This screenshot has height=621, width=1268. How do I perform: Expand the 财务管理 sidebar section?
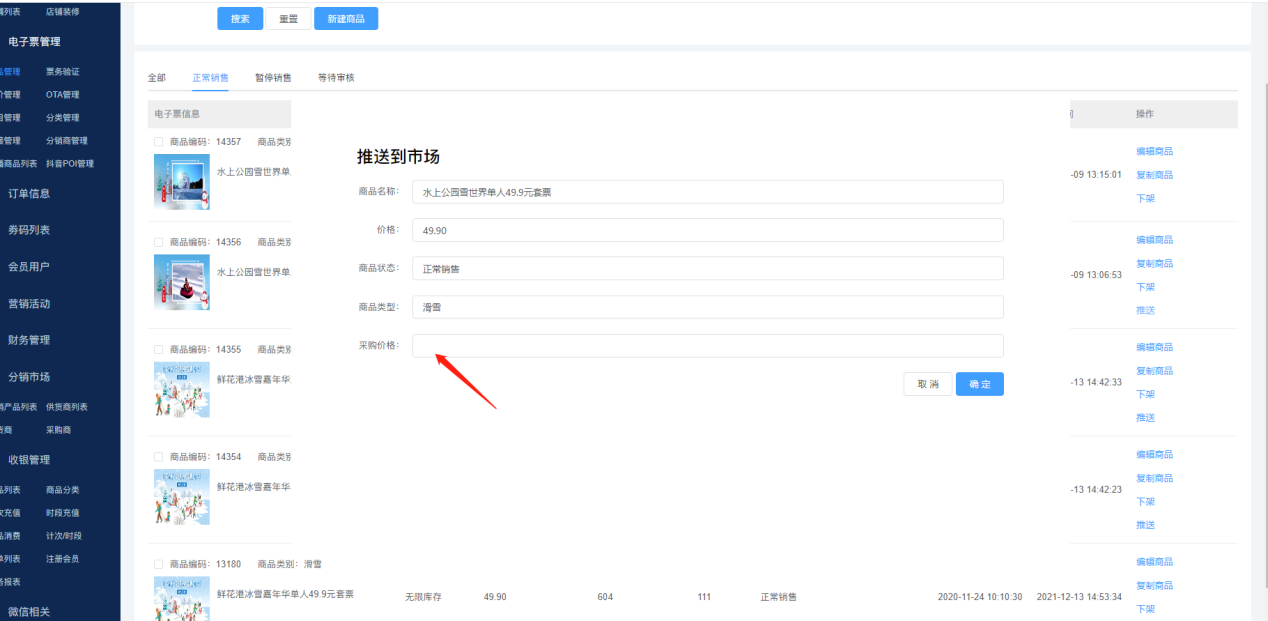coord(29,341)
